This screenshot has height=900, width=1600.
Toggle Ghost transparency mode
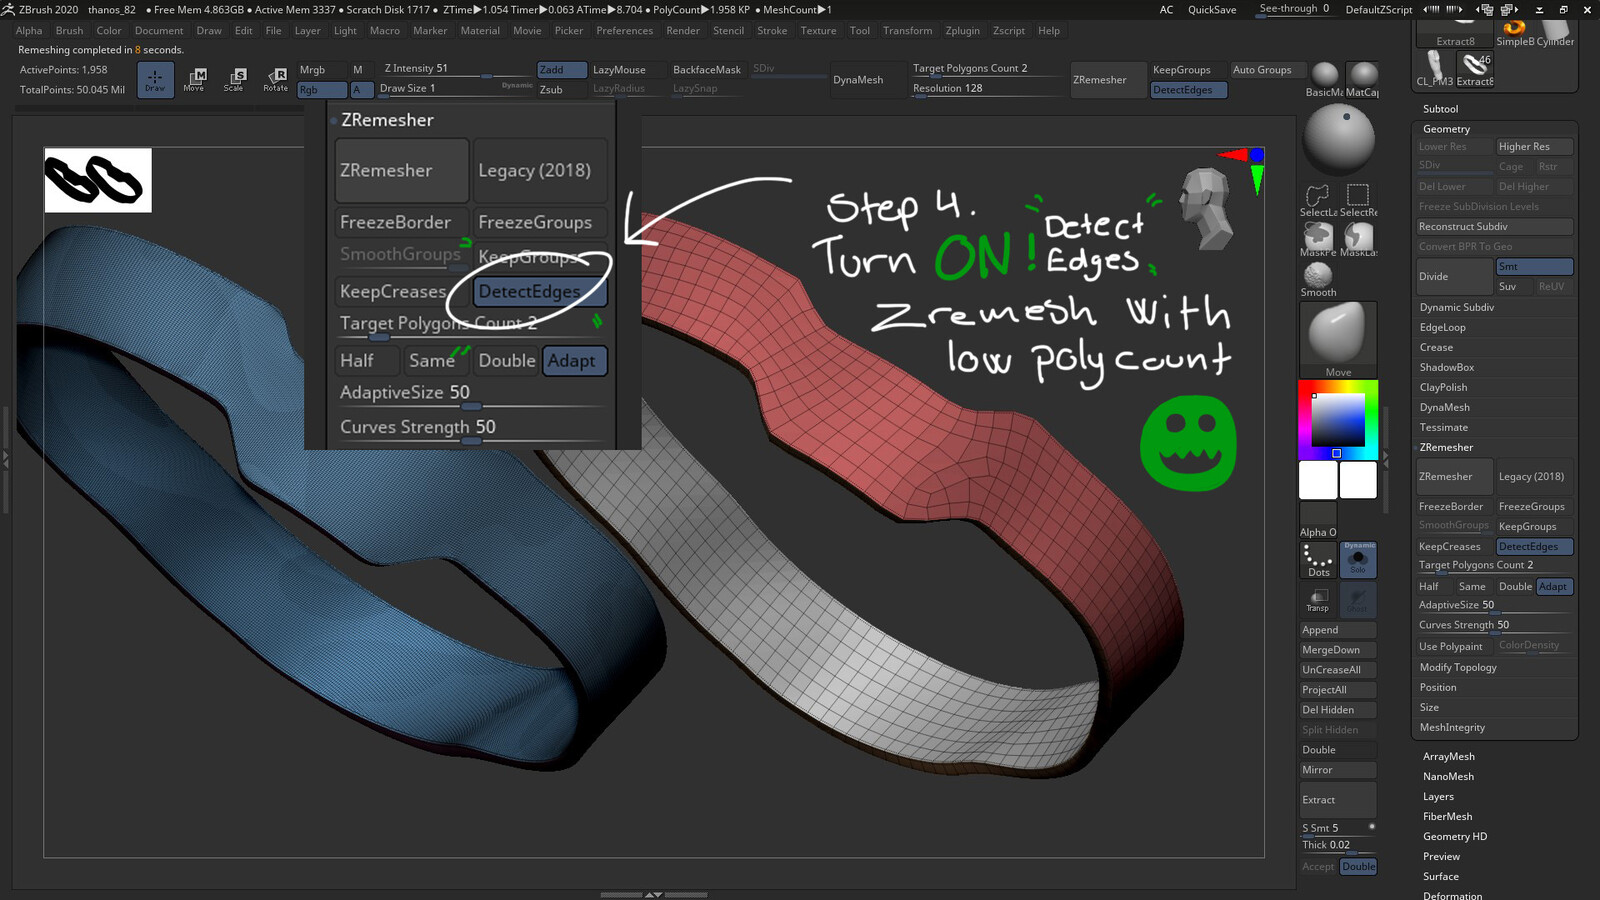[1358, 600]
